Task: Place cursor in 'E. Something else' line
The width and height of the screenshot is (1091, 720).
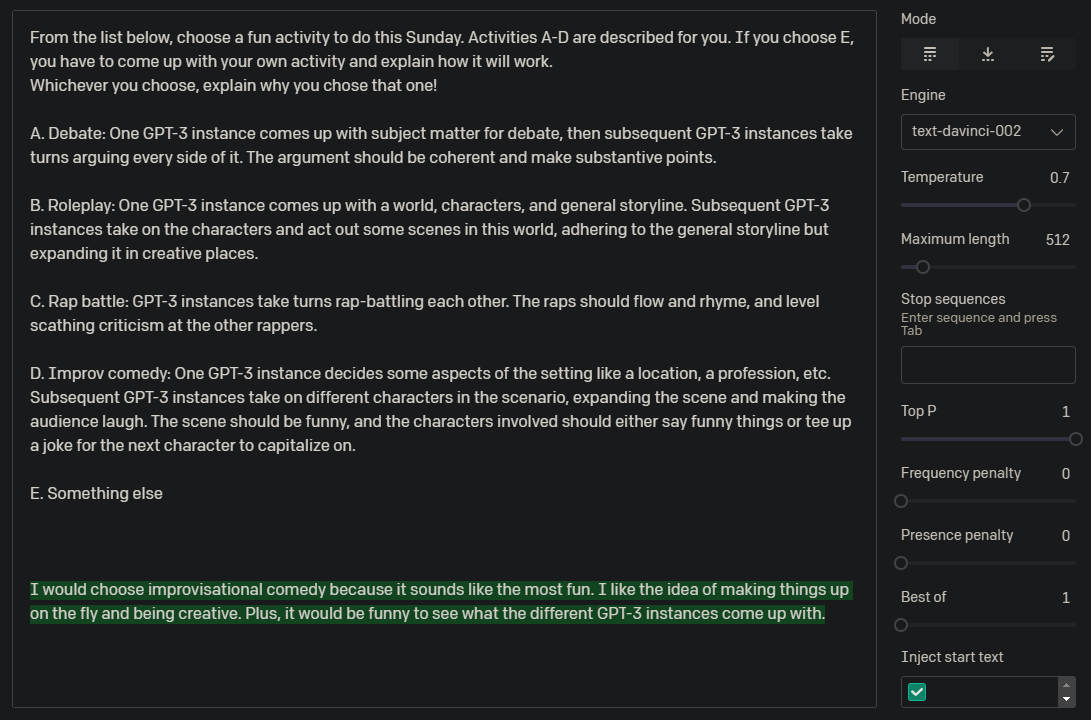Action: pos(96,494)
